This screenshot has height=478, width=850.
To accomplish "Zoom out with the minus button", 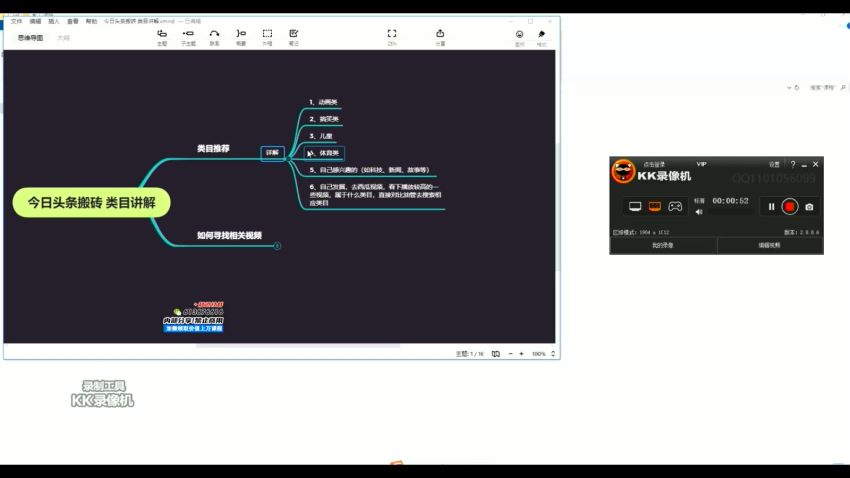I will (510, 354).
